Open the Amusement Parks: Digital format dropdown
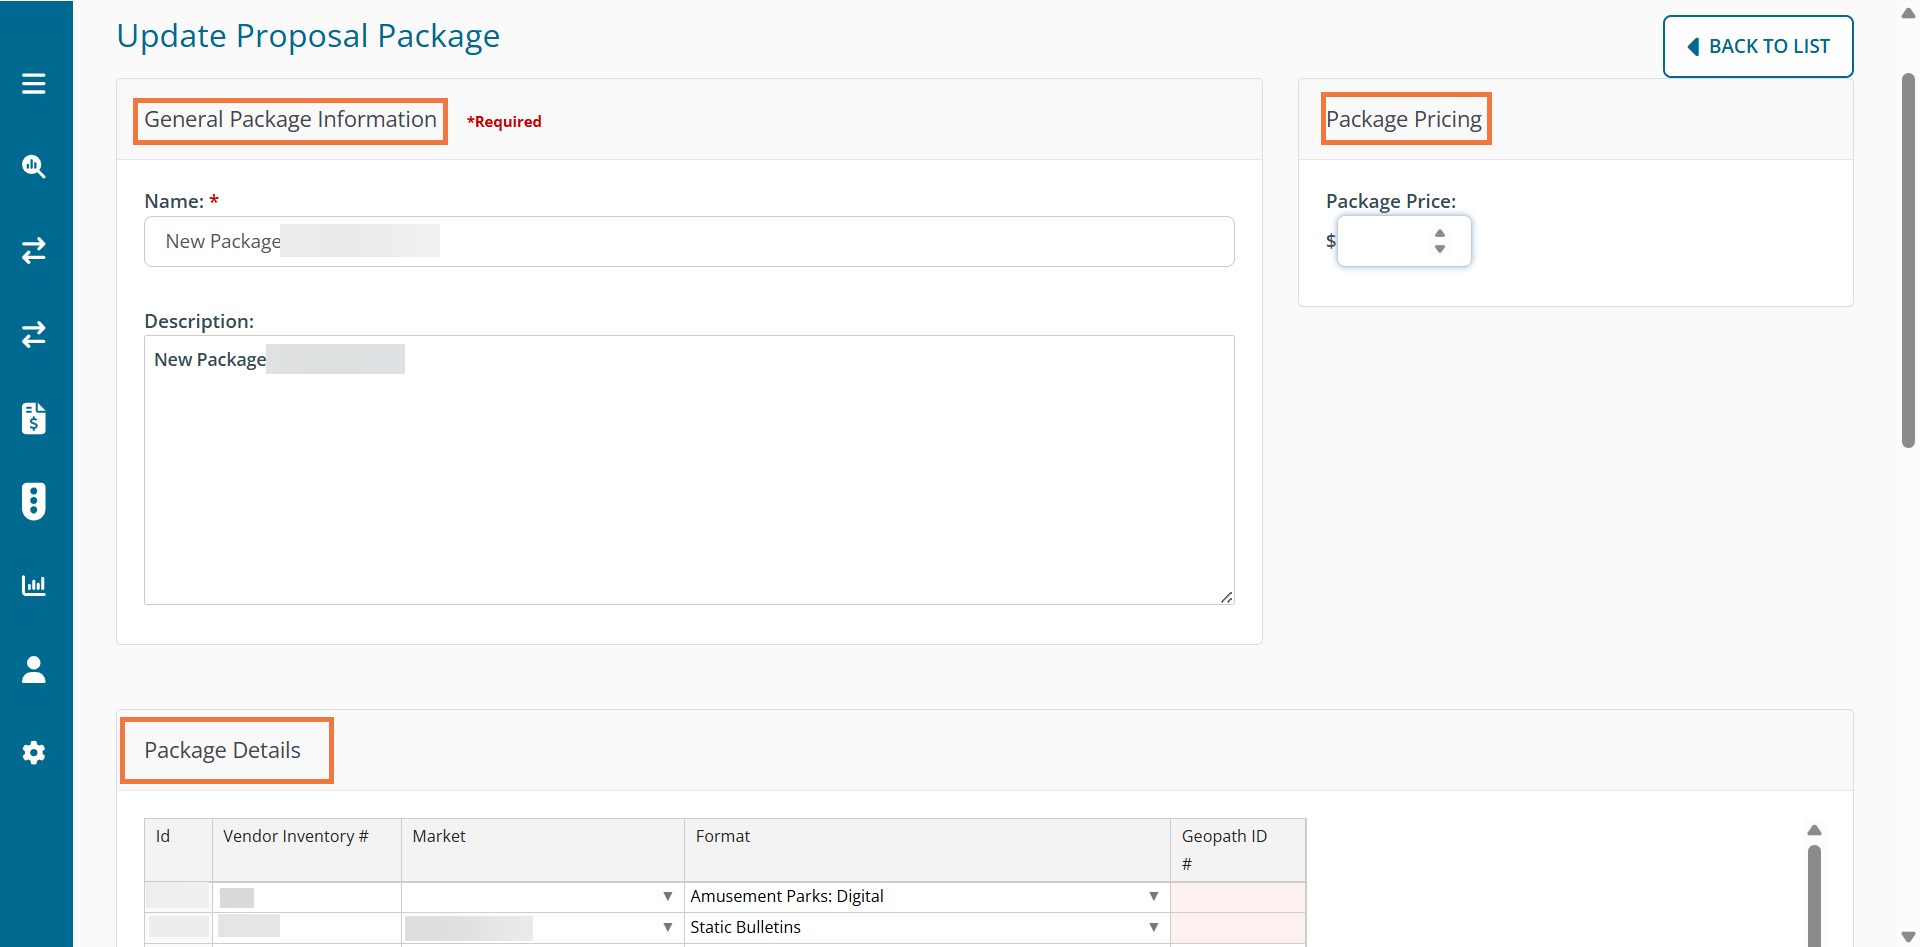This screenshot has width=1920, height=947. 1153,896
